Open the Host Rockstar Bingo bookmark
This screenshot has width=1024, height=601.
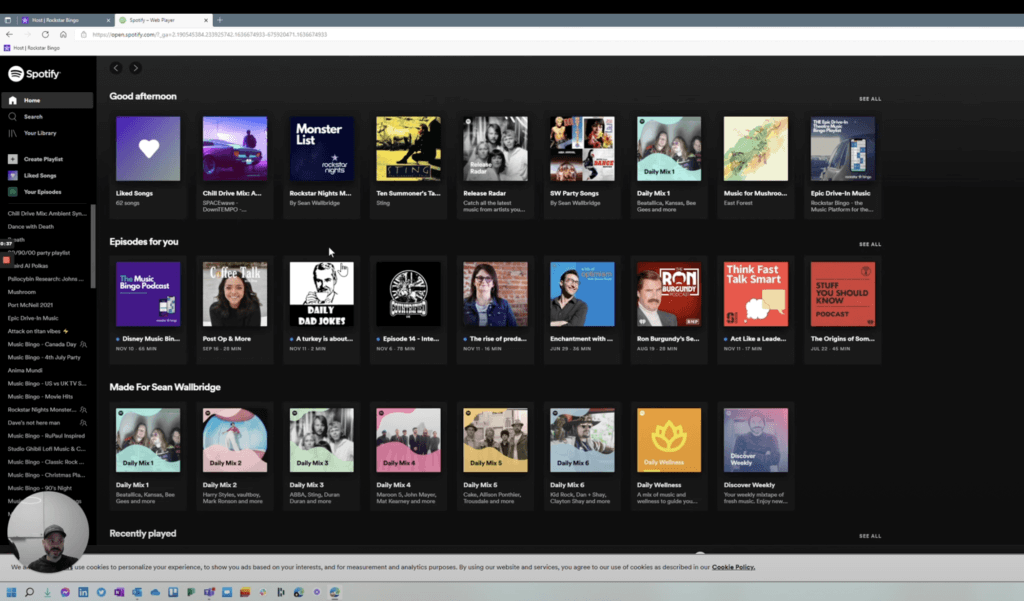32,48
